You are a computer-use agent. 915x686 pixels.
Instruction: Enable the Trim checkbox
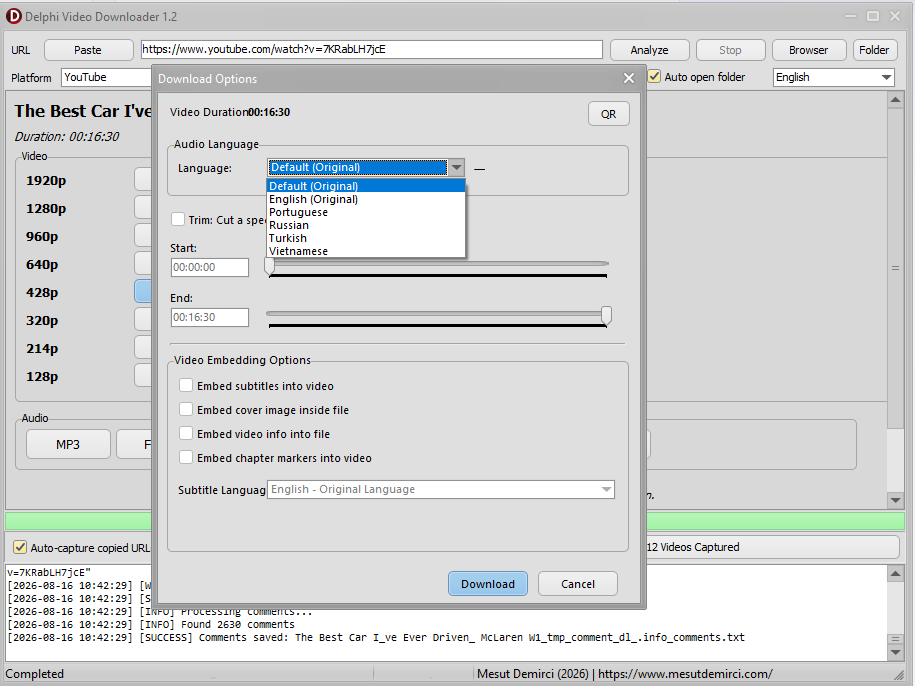click(x=178, y=219)
